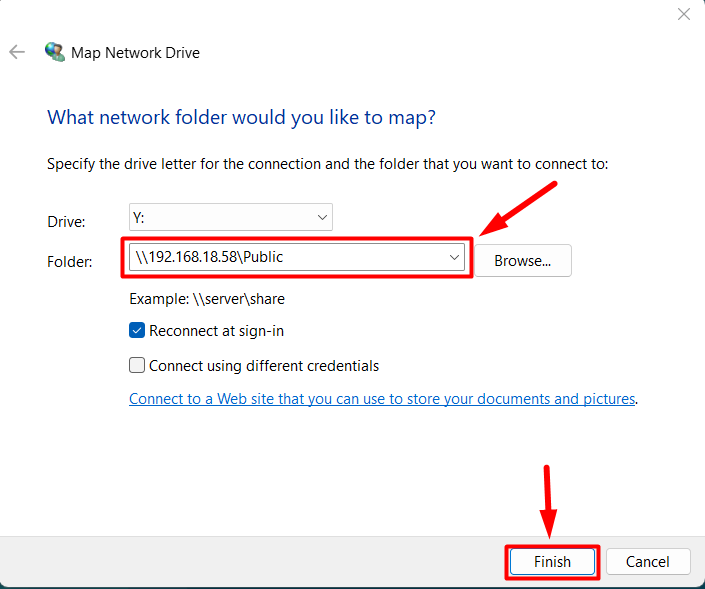The image size is (705, 589).
Task: Click the What network folder heading
Action: pyautogui.click(x=241, y=117)
